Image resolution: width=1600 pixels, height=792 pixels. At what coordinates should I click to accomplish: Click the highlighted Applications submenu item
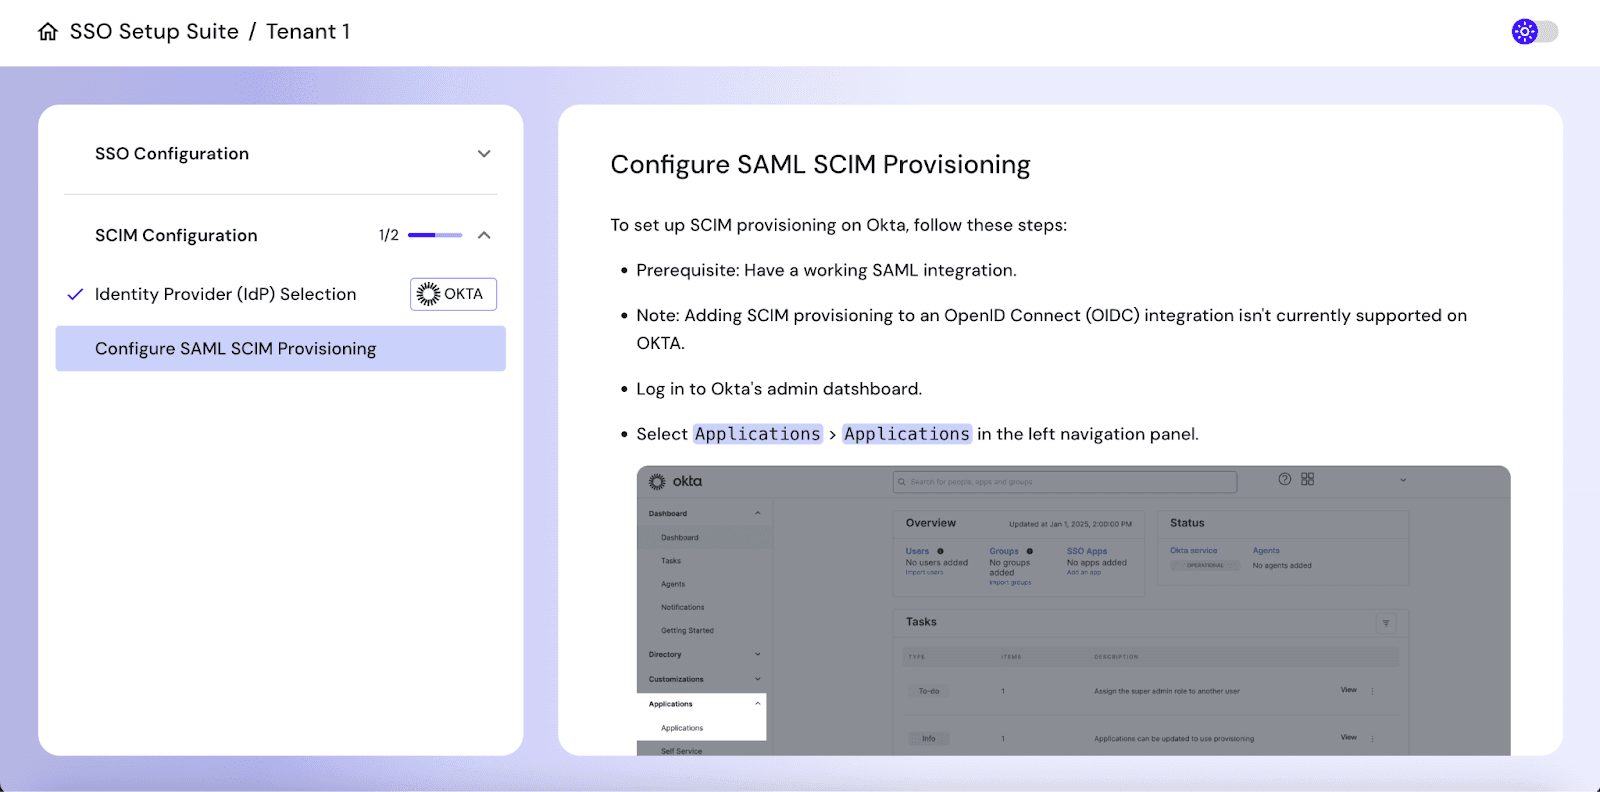click(682, 728)
